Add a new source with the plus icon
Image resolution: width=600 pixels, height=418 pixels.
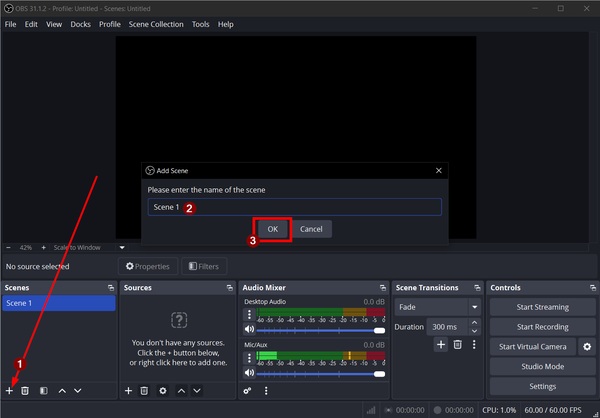(128, 390)
